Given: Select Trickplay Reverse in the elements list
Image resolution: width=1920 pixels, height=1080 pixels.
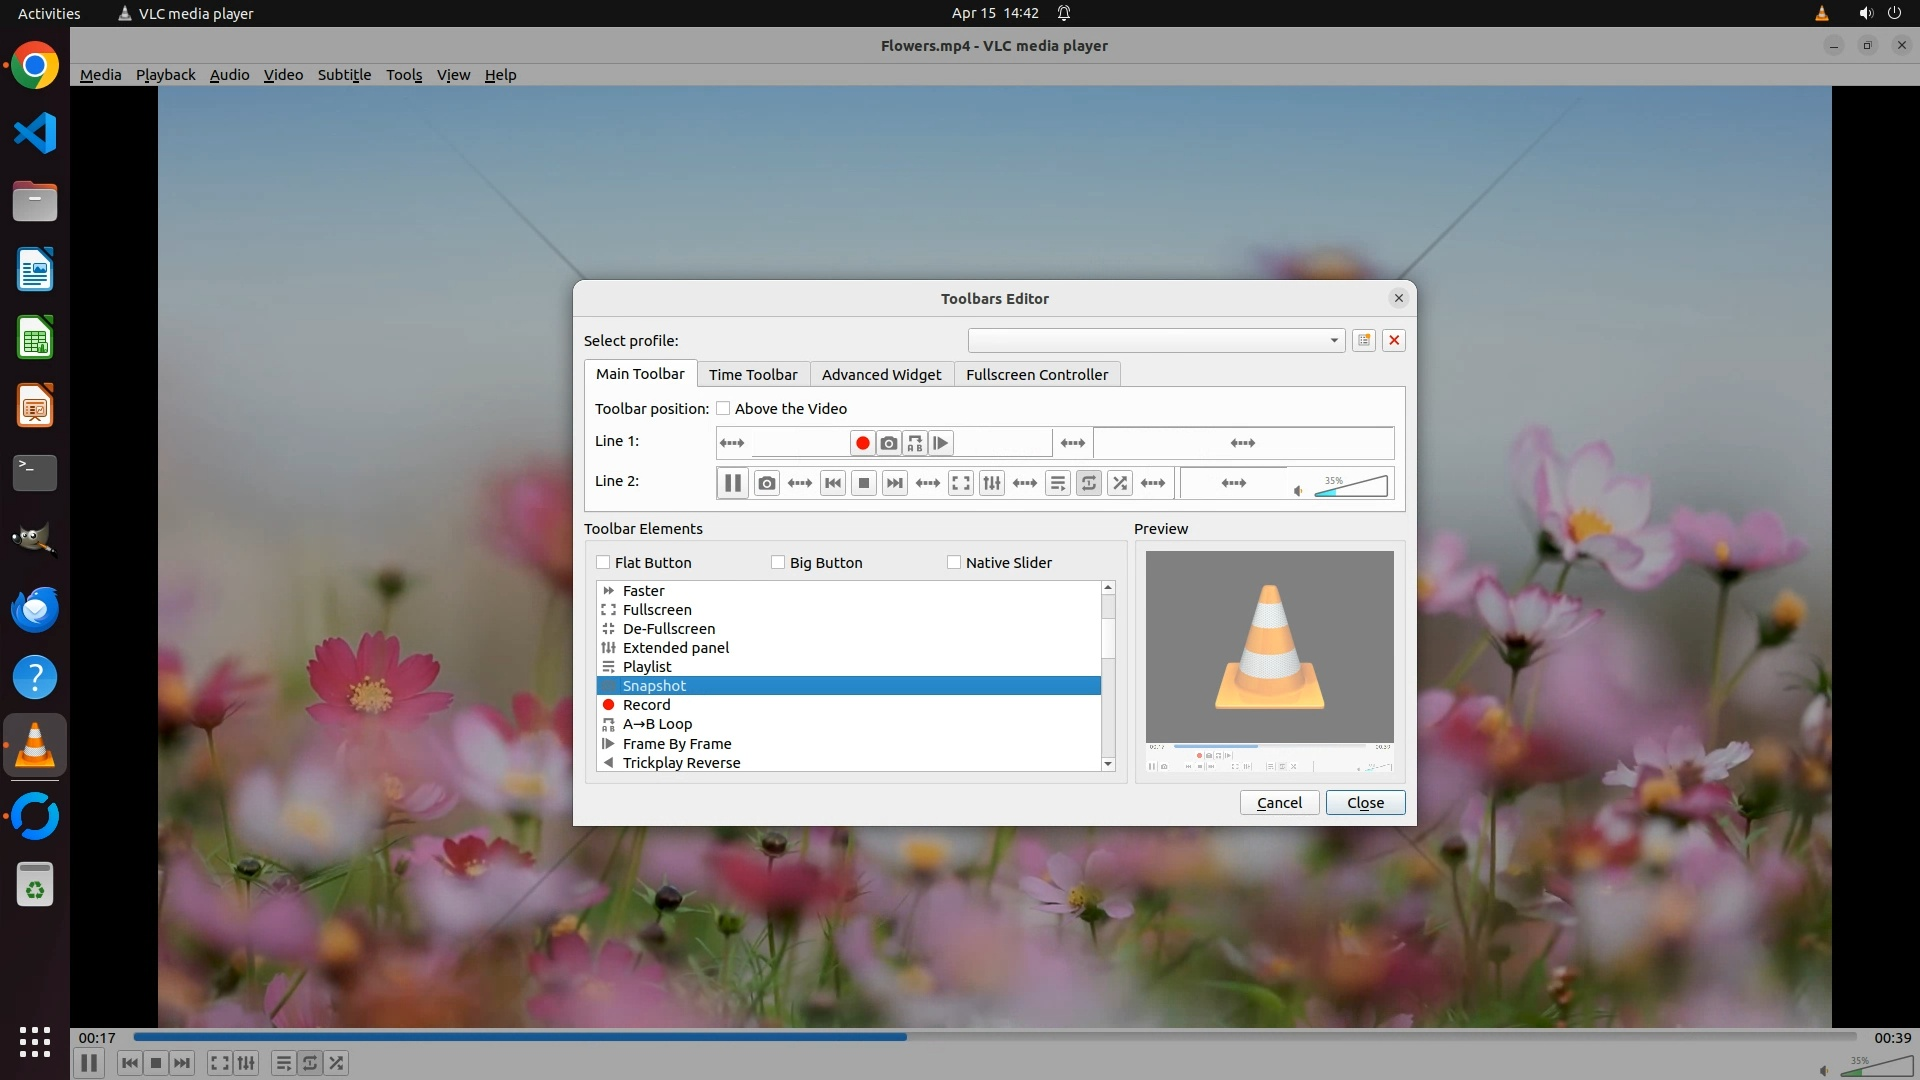Looking at the screenshot, I should point(681,762).
